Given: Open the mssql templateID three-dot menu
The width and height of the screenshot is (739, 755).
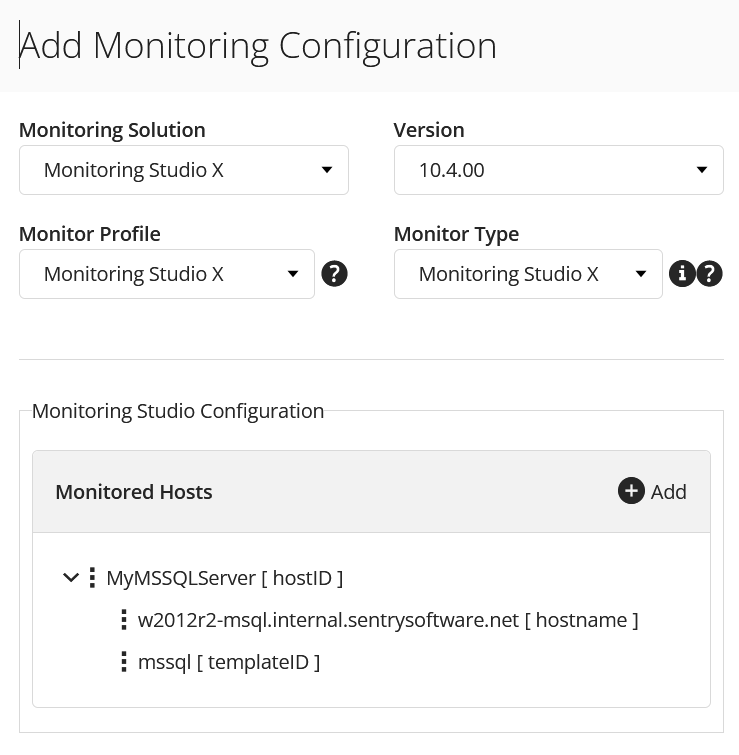Looking at the screenshot, I should pyautogui.click(x=124, y=661).
